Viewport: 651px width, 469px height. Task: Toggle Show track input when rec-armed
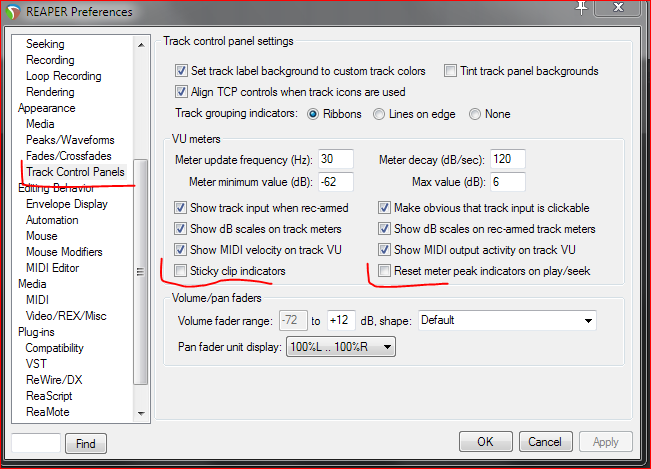(x=180, y=208)
